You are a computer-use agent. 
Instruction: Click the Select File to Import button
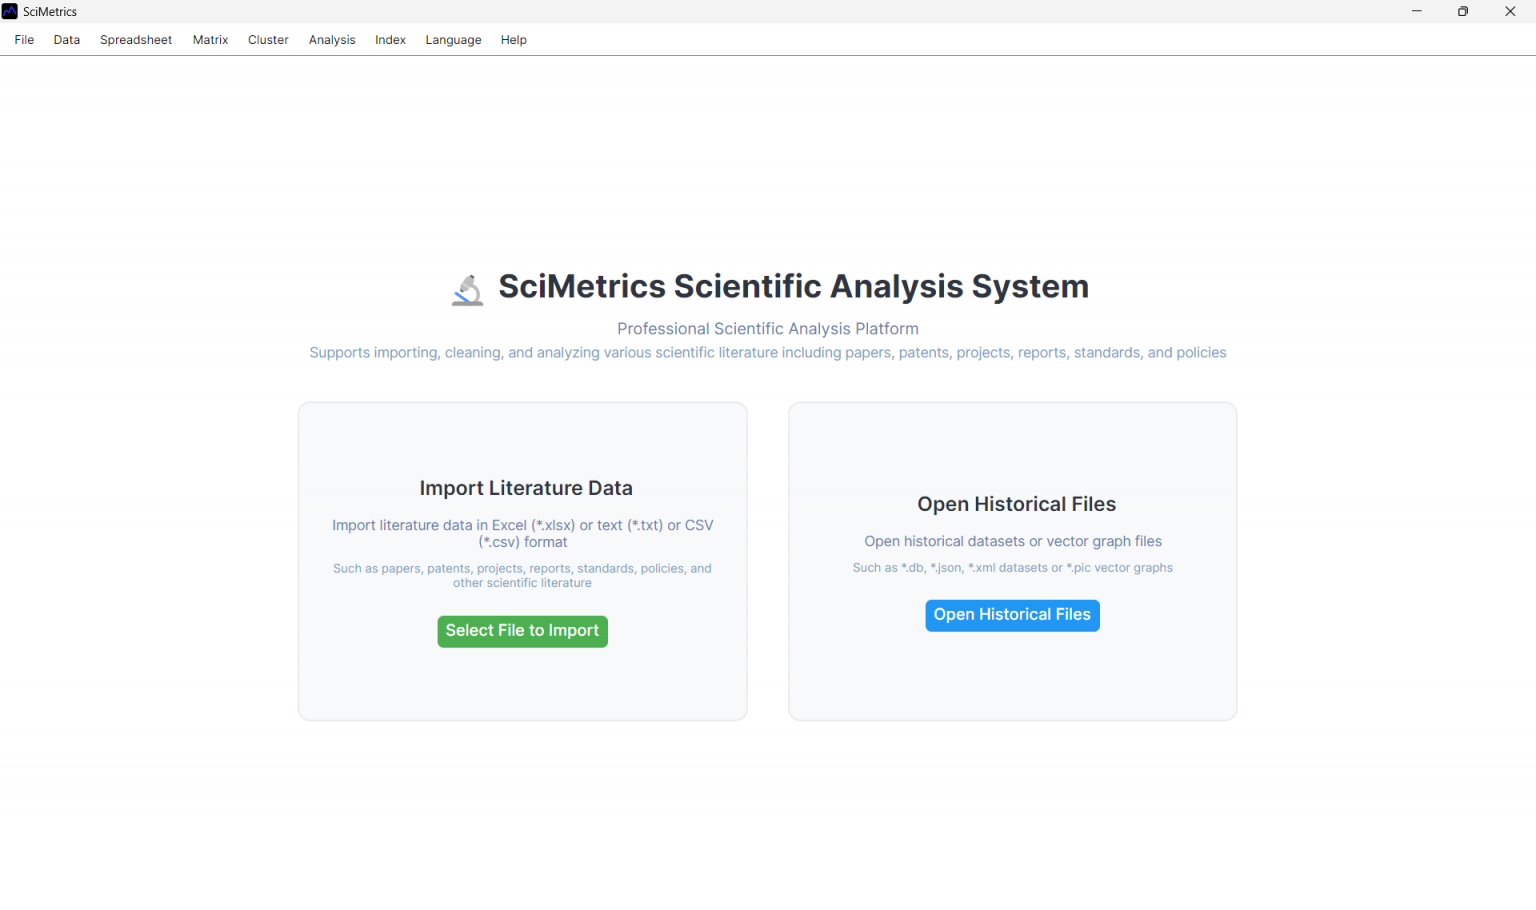(522, 631)
